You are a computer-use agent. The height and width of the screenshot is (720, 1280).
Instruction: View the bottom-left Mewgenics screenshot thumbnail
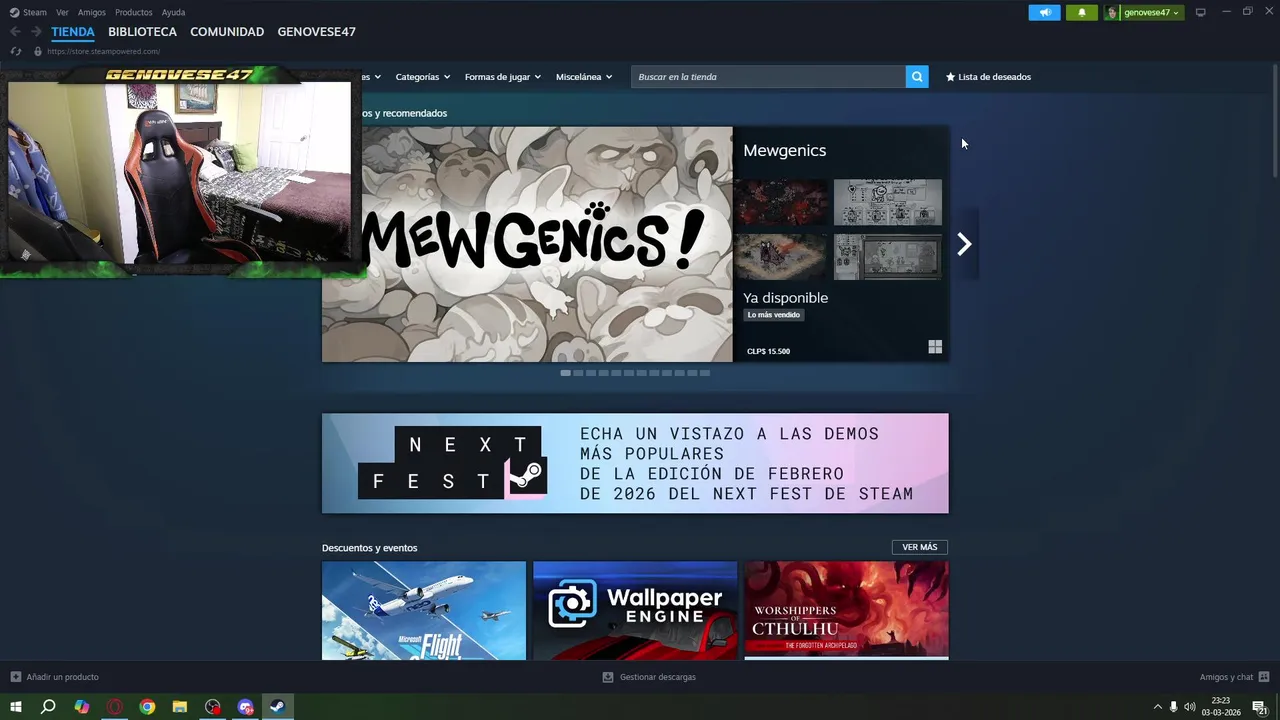pos(781,257)
